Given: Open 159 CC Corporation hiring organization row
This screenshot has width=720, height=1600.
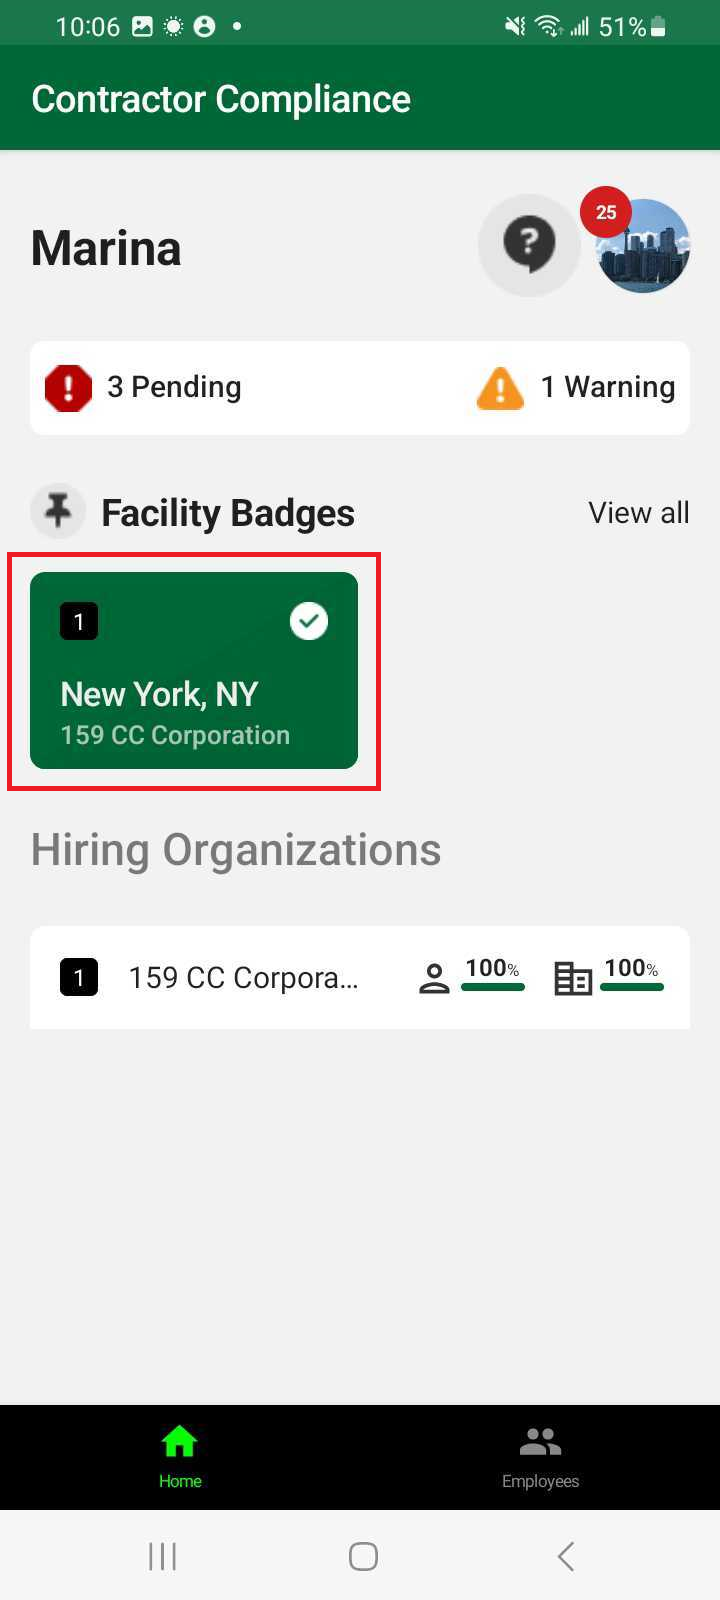Looking at the screenshot, I should 243,978.
